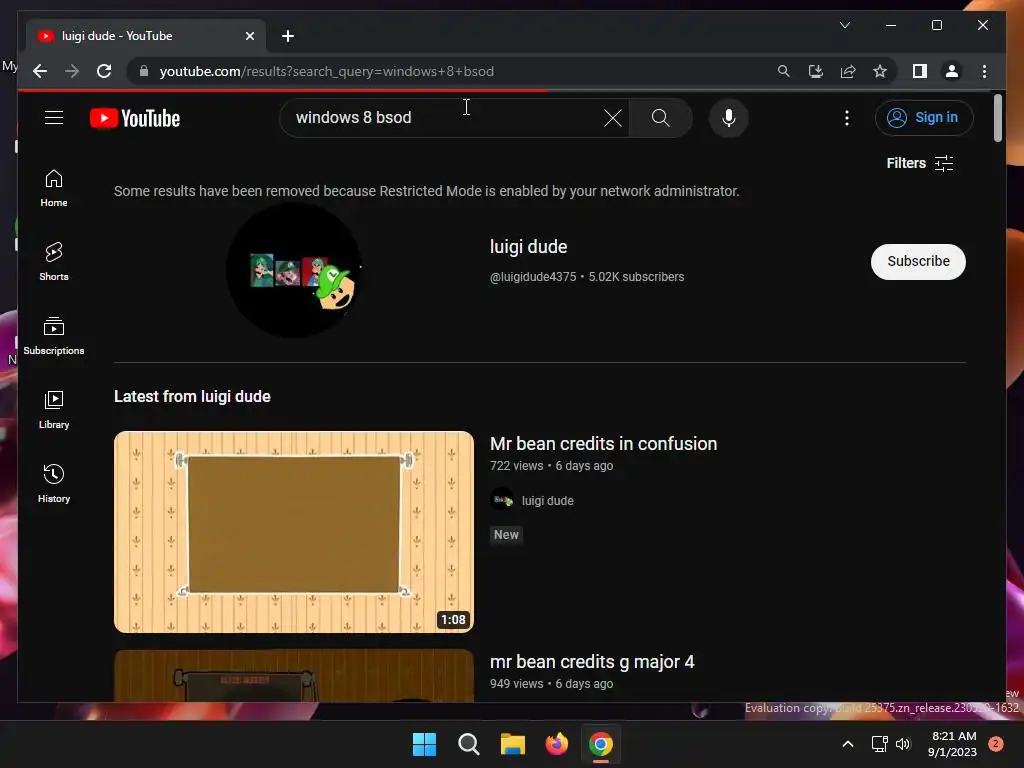Open the YouTube hamburger guide menu
The image size is (1024, 768).
click(x=54, y=118)
